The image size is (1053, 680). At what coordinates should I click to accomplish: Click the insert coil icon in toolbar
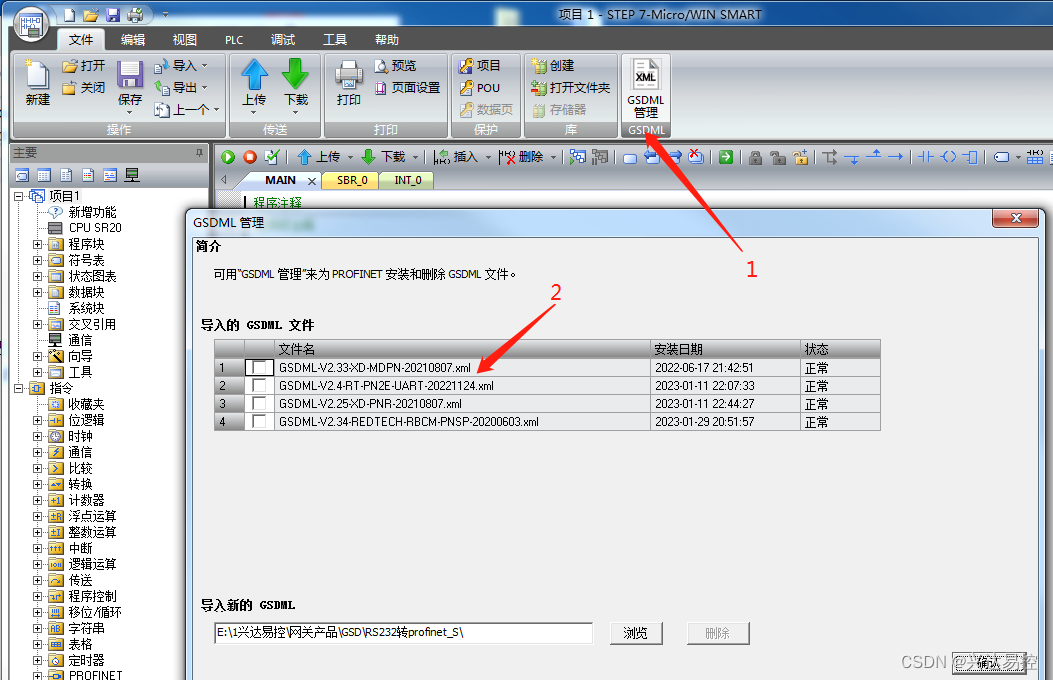[x=948, y=157]
